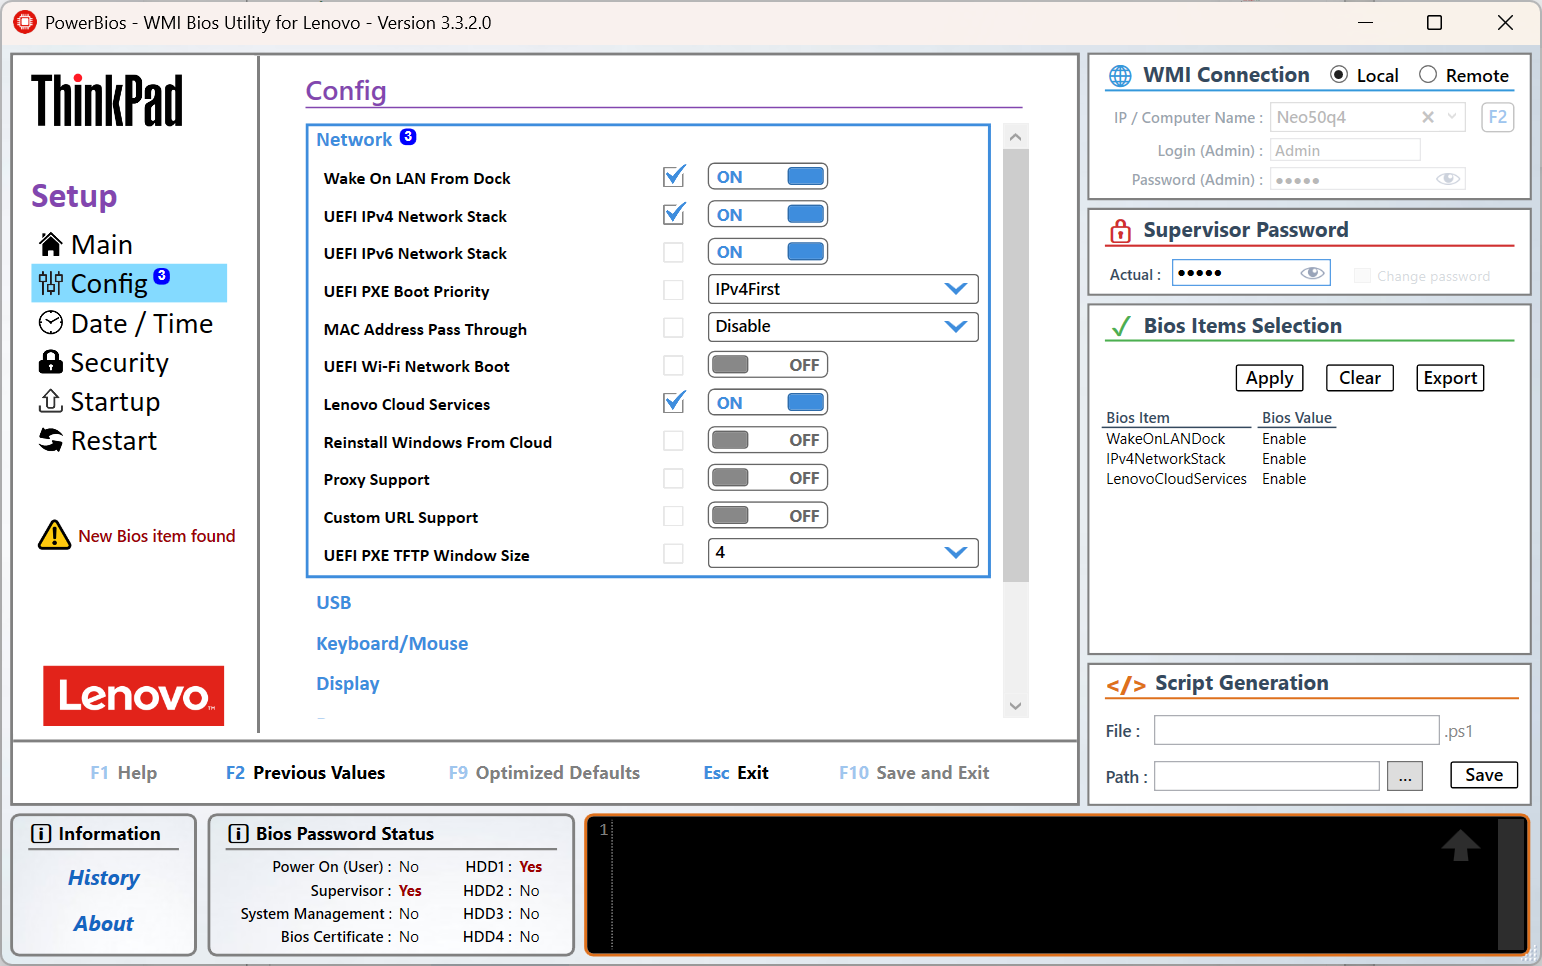Open the Security setup page

(x=118, y=363)
